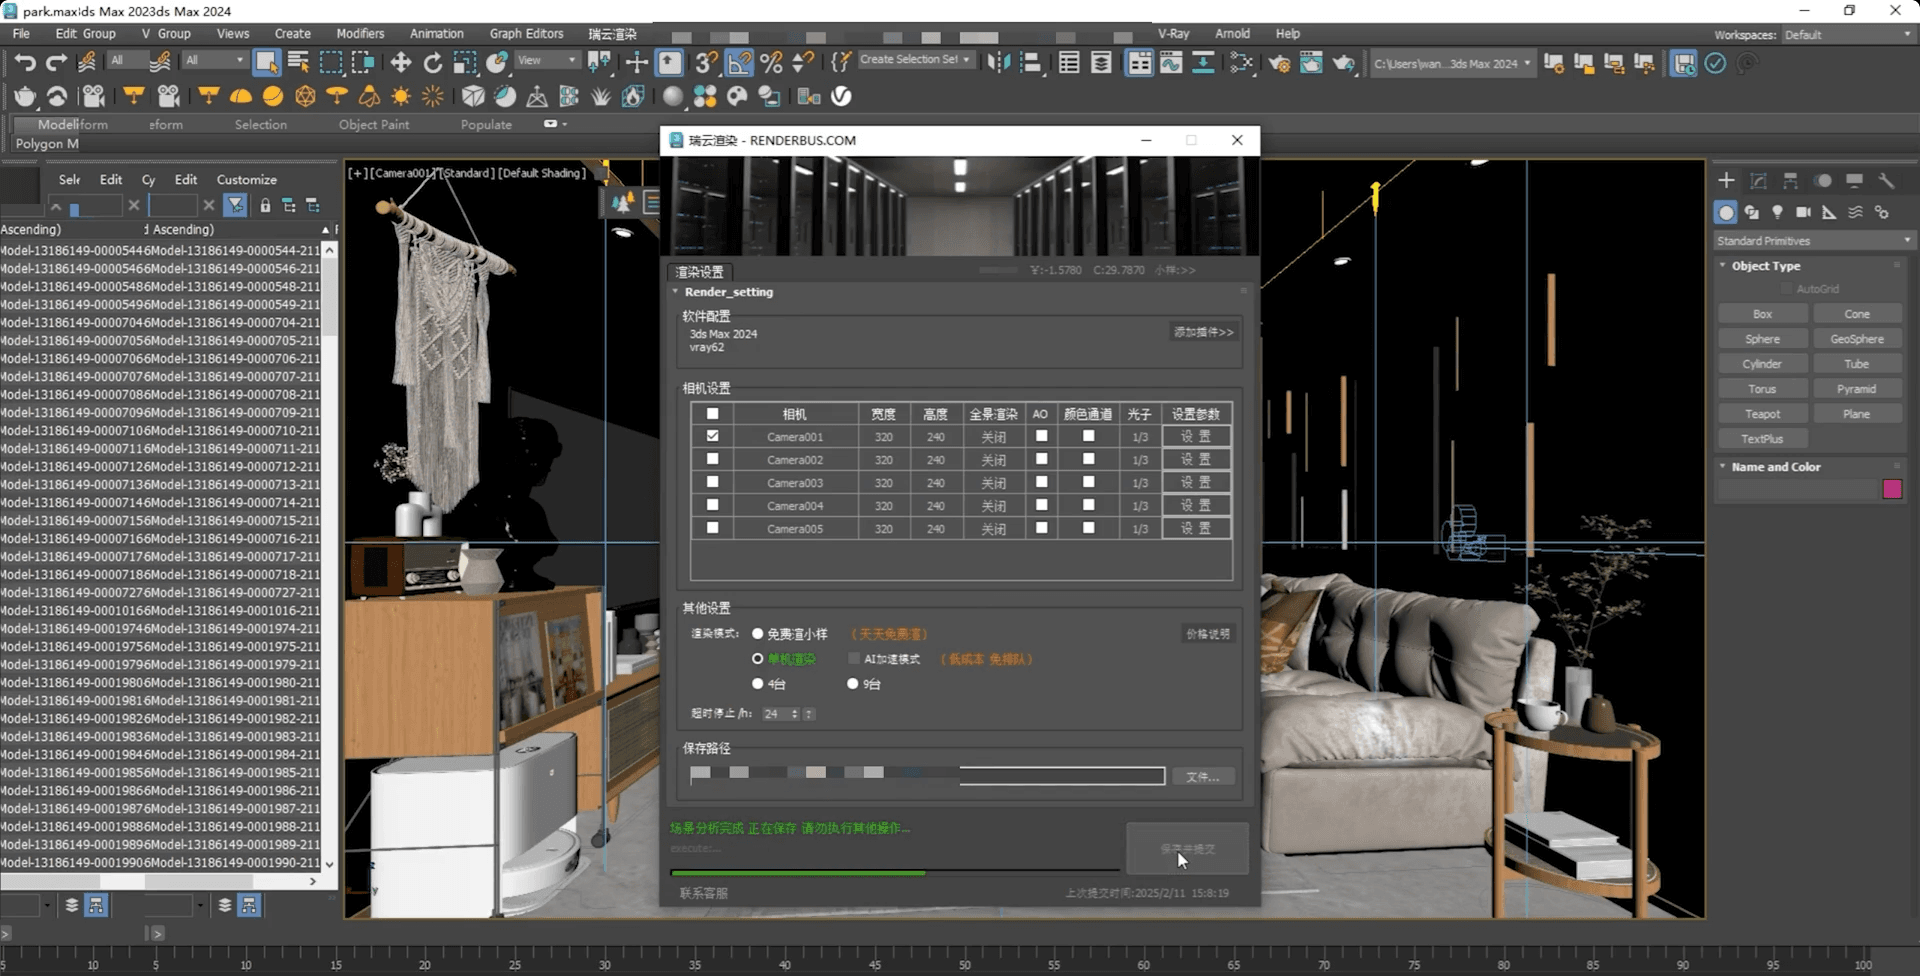Click the 添加插件>> button
This screenshot has width=1920, height=976.
[x=1203, y=332]
